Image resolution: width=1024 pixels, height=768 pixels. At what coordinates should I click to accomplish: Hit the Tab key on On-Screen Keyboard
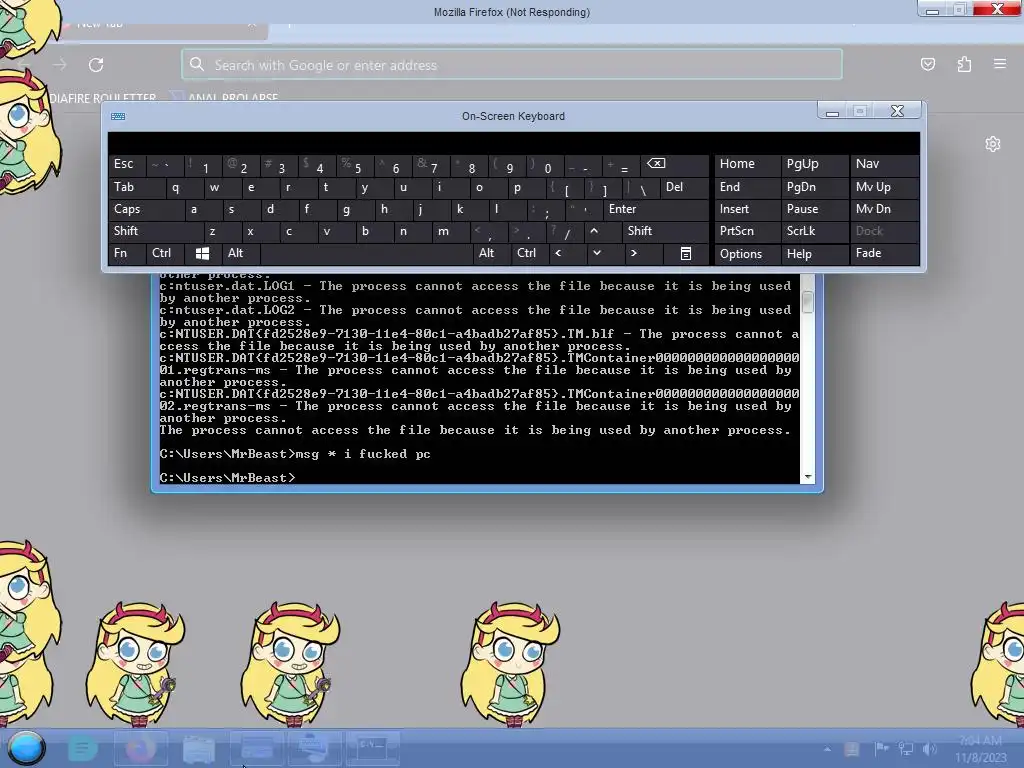[136, 187]
